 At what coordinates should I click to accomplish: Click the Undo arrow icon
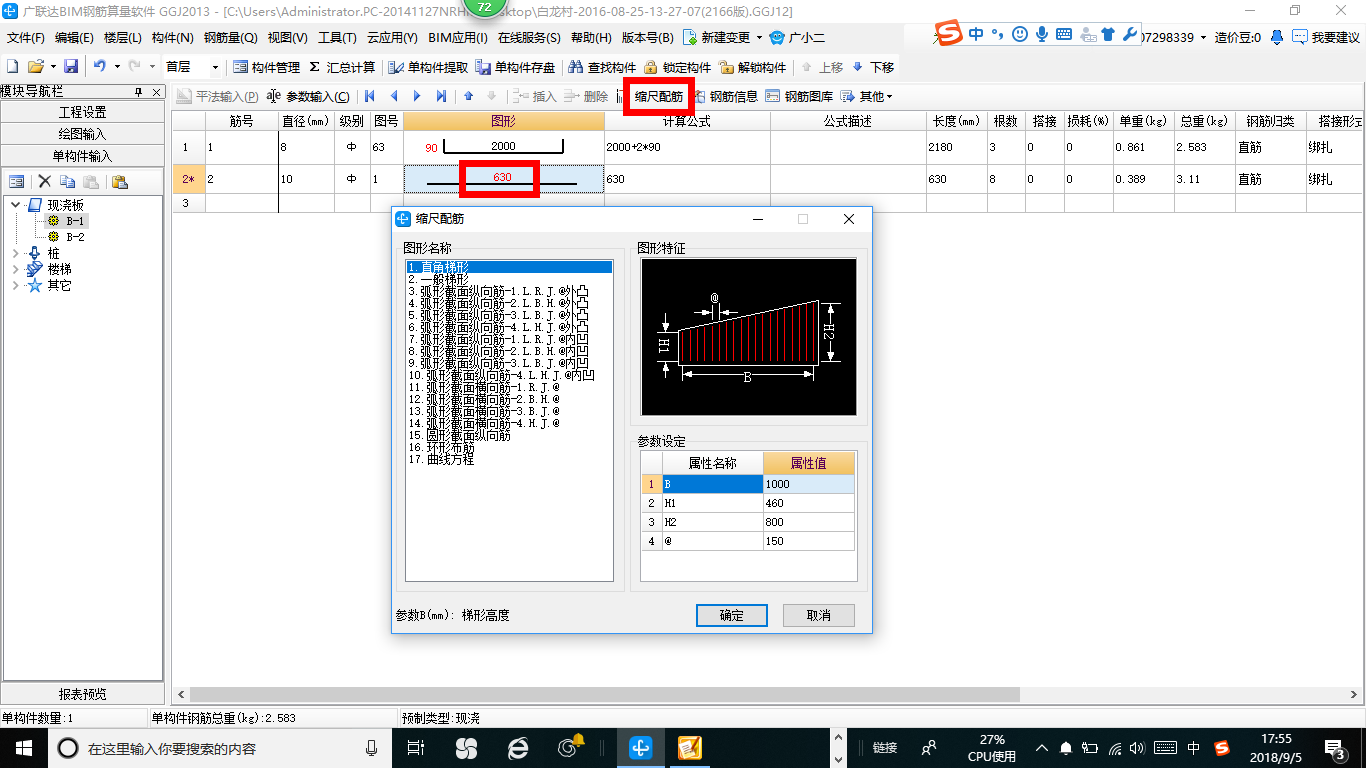[x=99, y=67]
